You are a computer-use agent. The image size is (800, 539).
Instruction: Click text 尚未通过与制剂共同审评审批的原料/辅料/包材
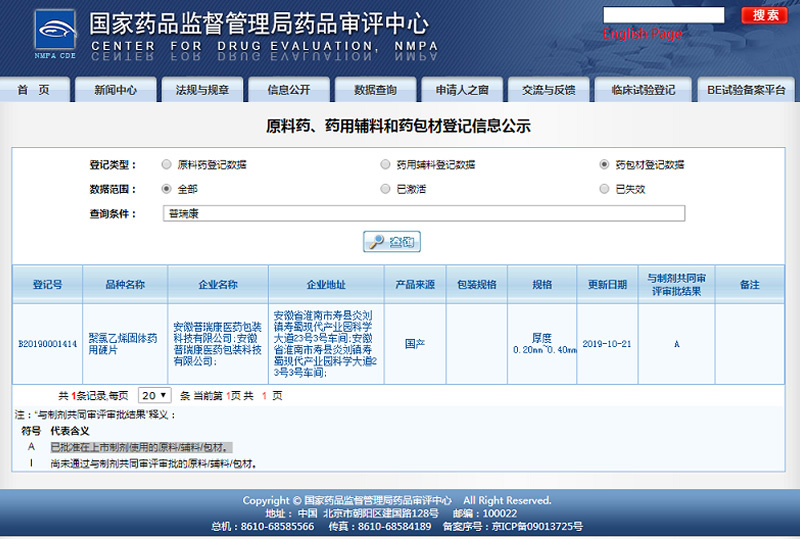click(x=153, y=464)
